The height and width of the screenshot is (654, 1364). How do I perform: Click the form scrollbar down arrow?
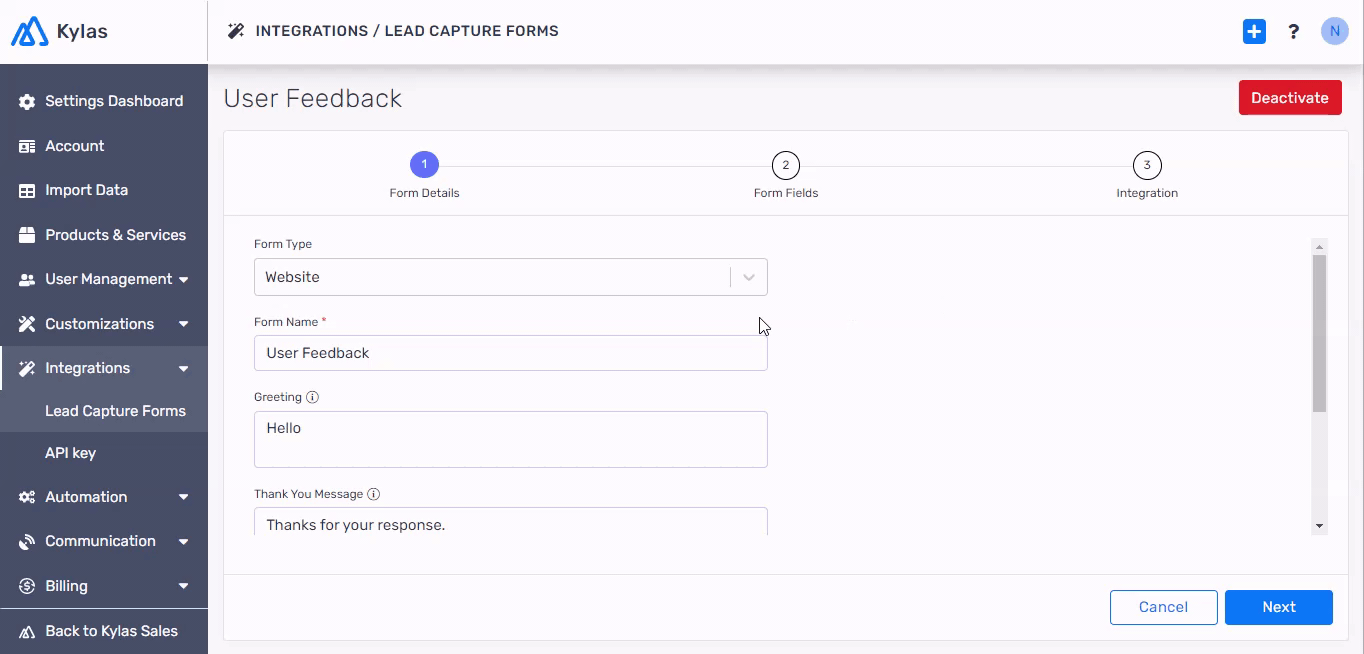tap(1319, 526)
